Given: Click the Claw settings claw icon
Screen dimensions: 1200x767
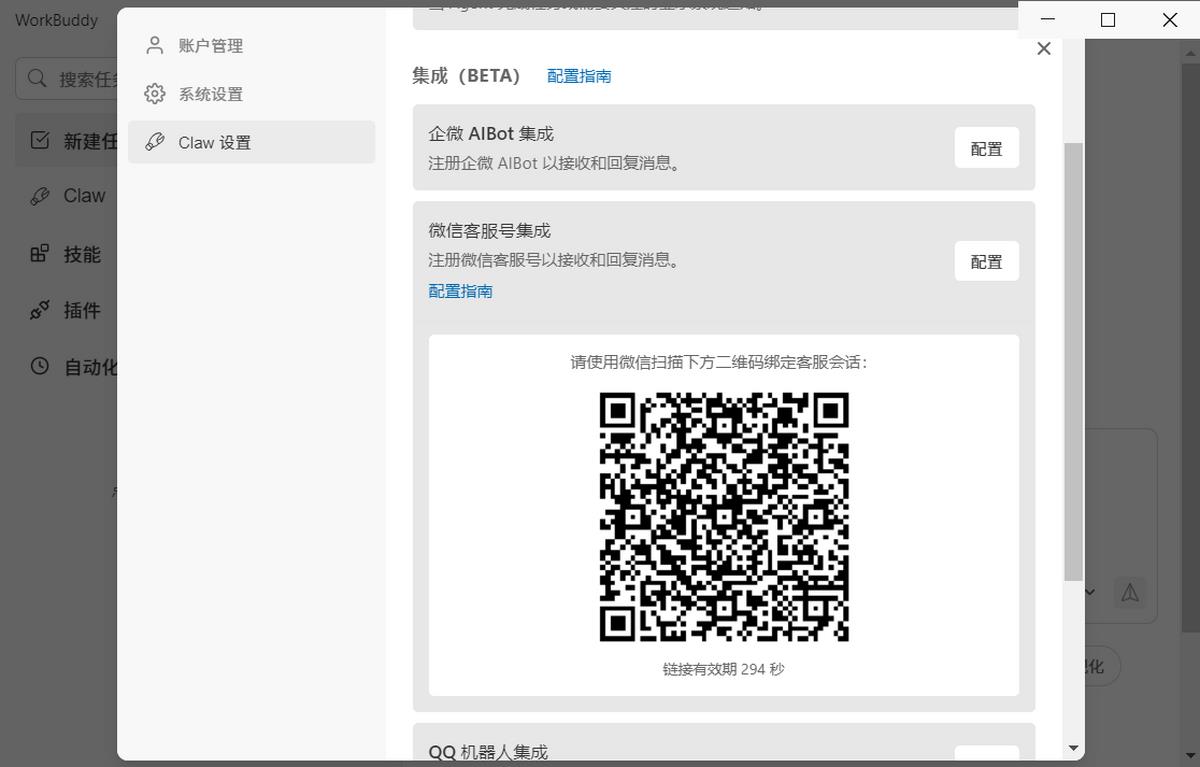Looking at the screenshot, I should pyautogui.click(x=154, y=142).
